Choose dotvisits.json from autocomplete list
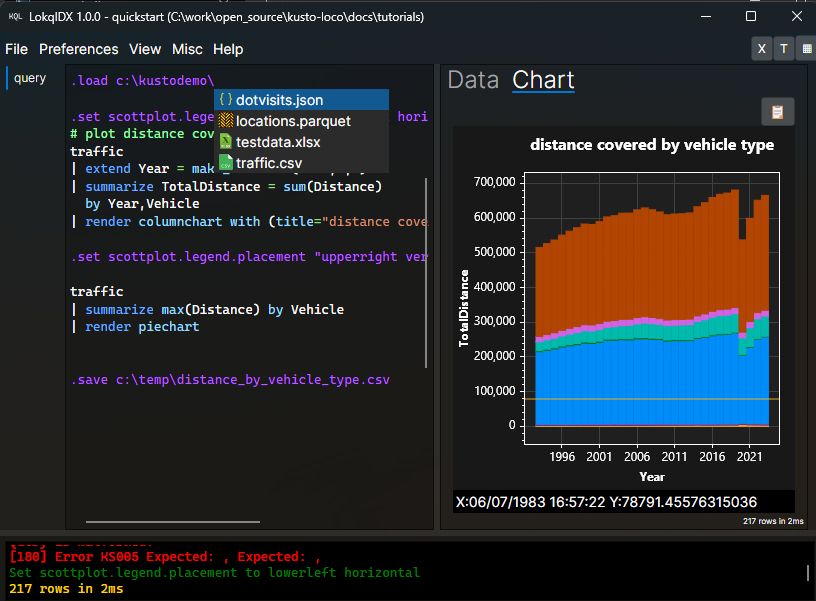 coord(301,99)
